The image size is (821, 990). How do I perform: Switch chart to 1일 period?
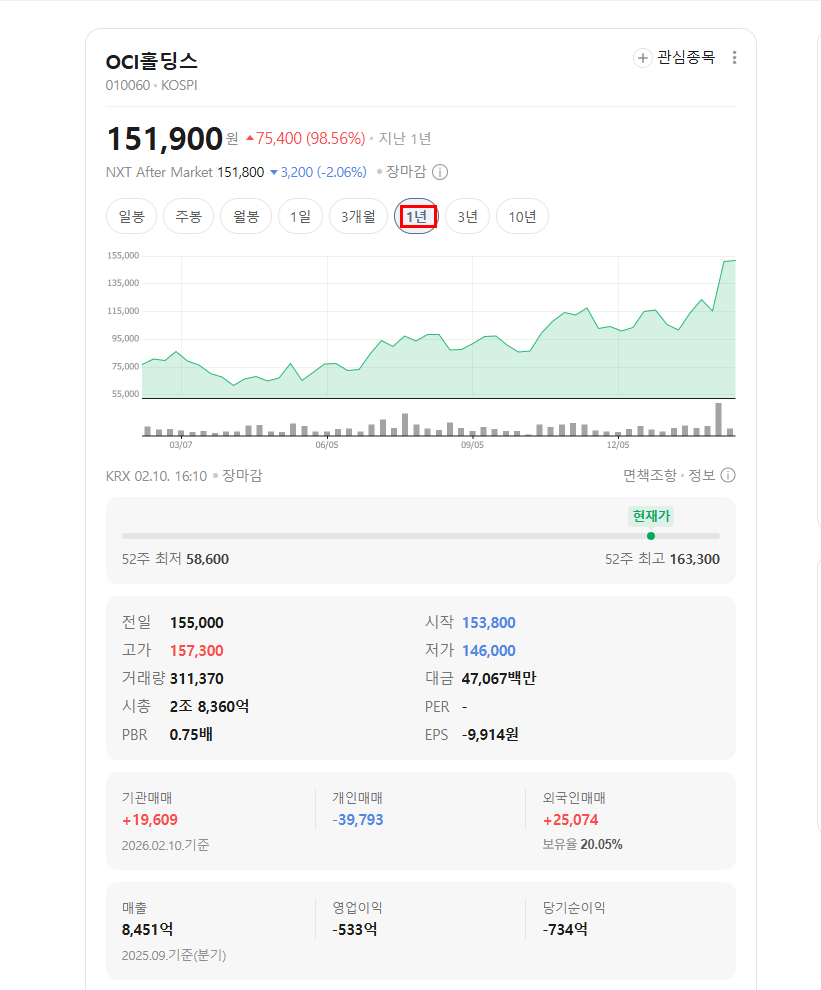coord(301,217)
